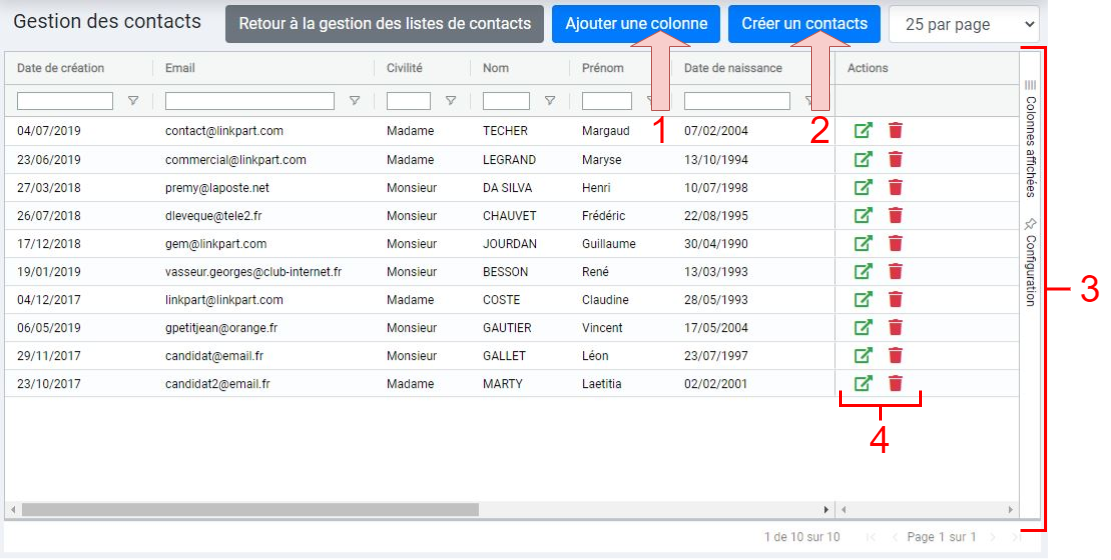Image resolution: width=1111 pixels, height=560 pixels.
Task: Open edit icon for LEGRAND Maryse
Action: coord(863,159)
